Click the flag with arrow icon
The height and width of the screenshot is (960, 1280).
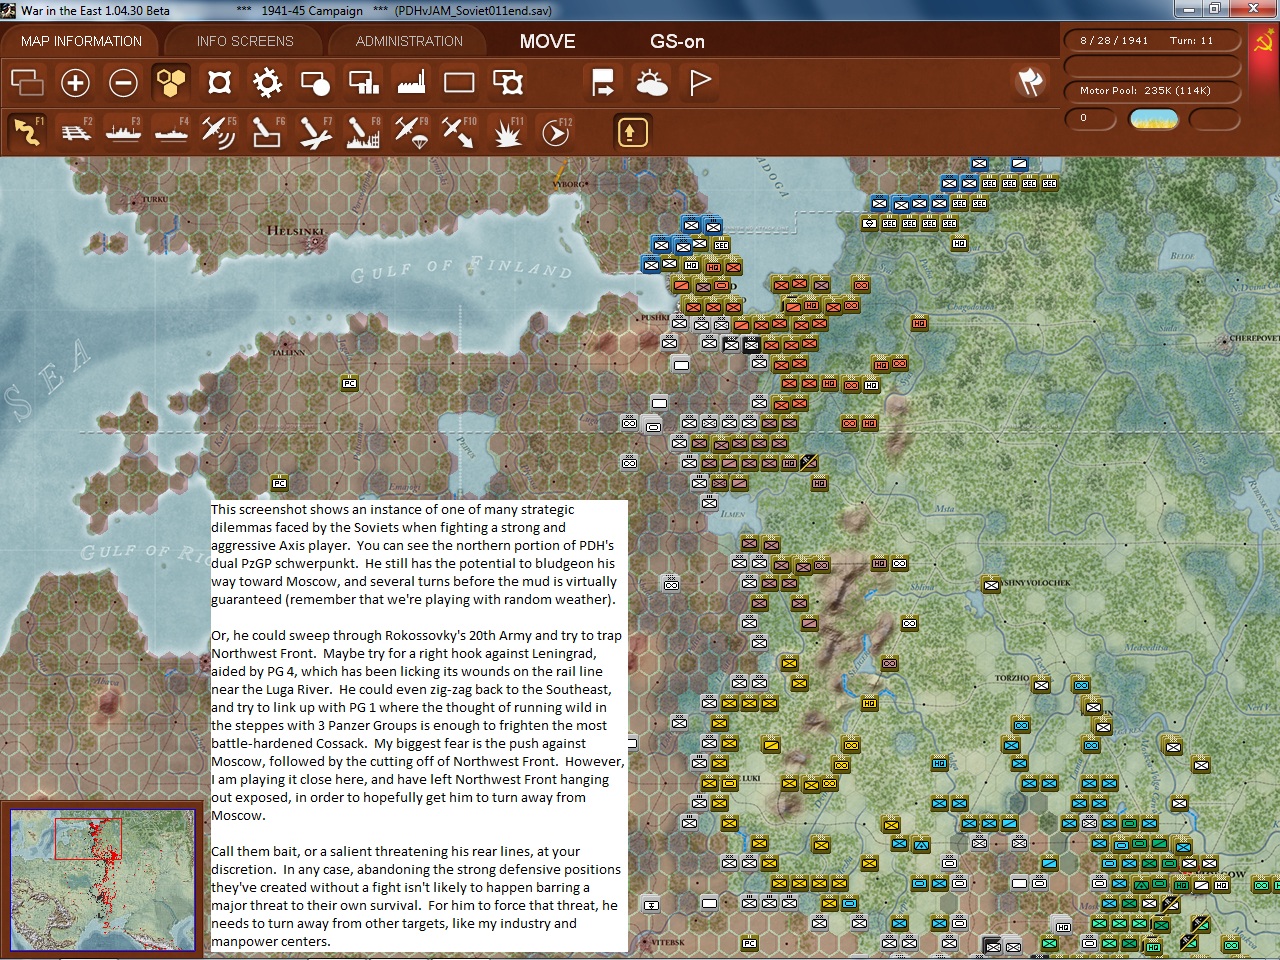603,82
